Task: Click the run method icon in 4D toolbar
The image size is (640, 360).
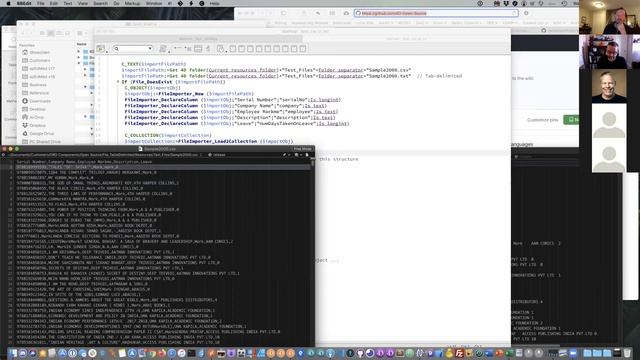Action: coord(101,49)
